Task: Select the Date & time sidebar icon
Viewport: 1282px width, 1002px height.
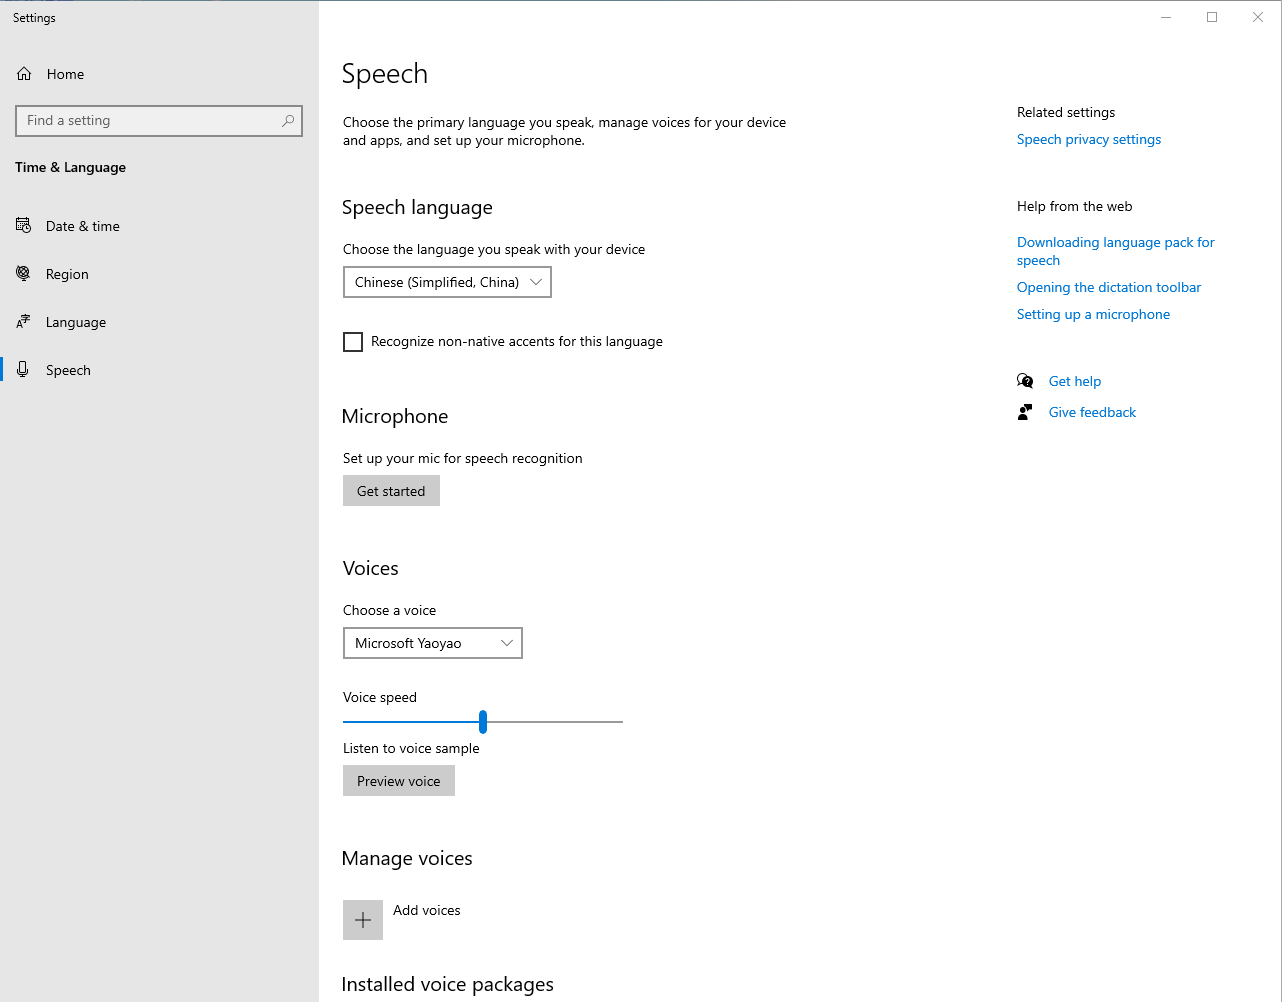Action: tap(23, 225)
